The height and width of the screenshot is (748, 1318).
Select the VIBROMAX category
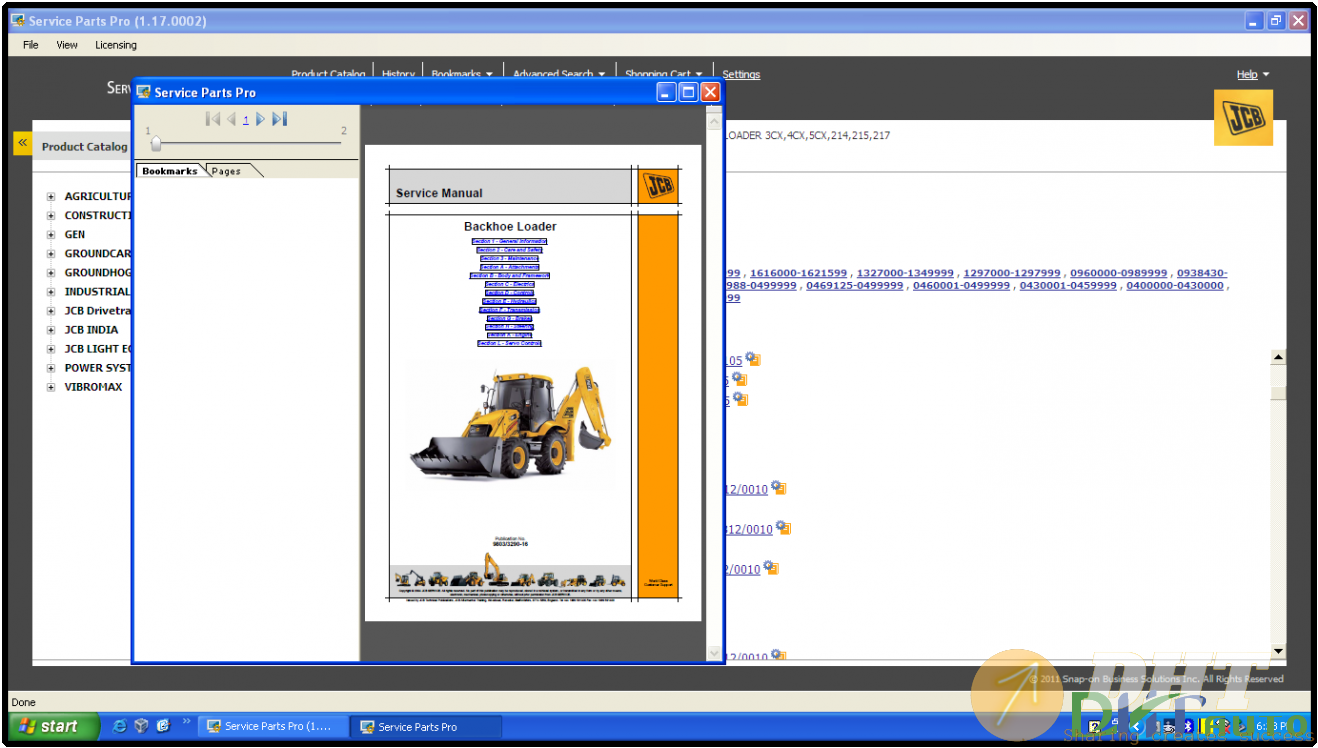coord(93,387)
